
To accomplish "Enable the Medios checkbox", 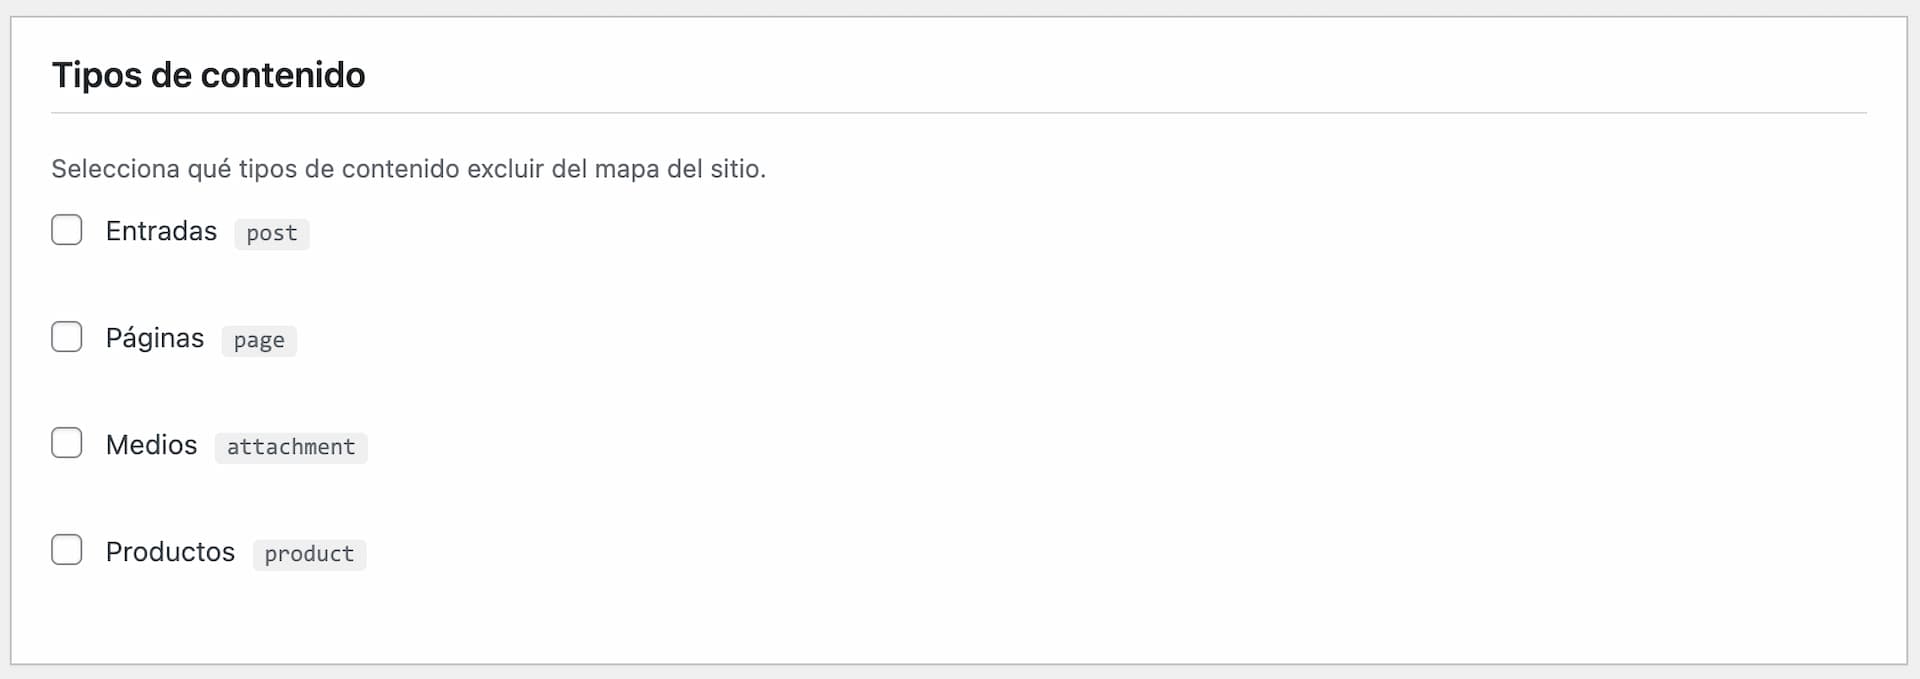I will pos(67,443).
